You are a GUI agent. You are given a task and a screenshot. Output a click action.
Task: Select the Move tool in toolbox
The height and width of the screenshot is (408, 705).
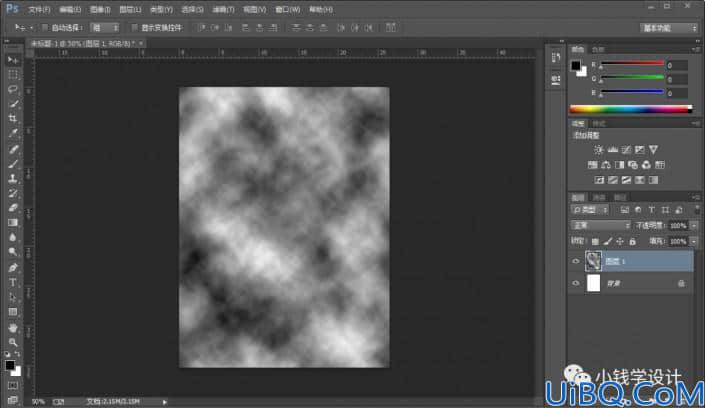pyautogui.click(x=13, y=60)
